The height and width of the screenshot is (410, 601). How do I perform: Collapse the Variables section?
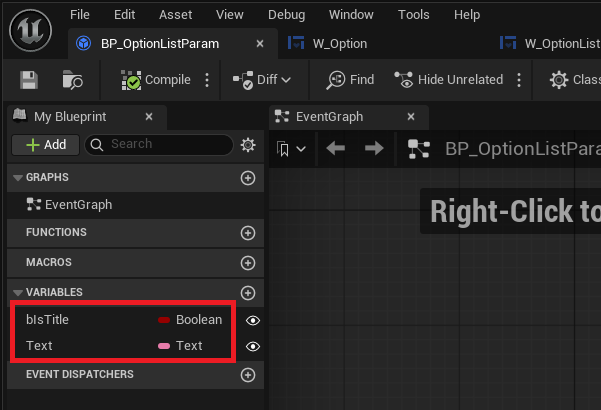[17, 292]
